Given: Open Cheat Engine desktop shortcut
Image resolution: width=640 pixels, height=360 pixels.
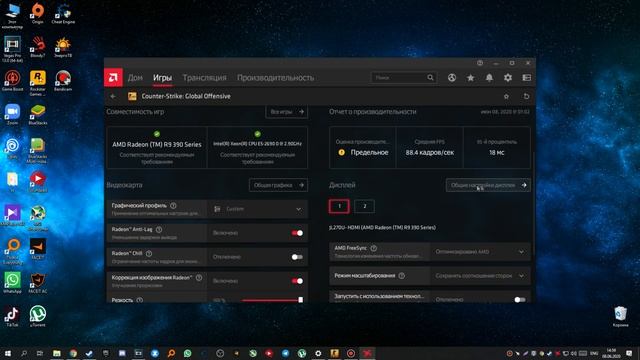Looking at the screenshot, I should coord(63,13).
